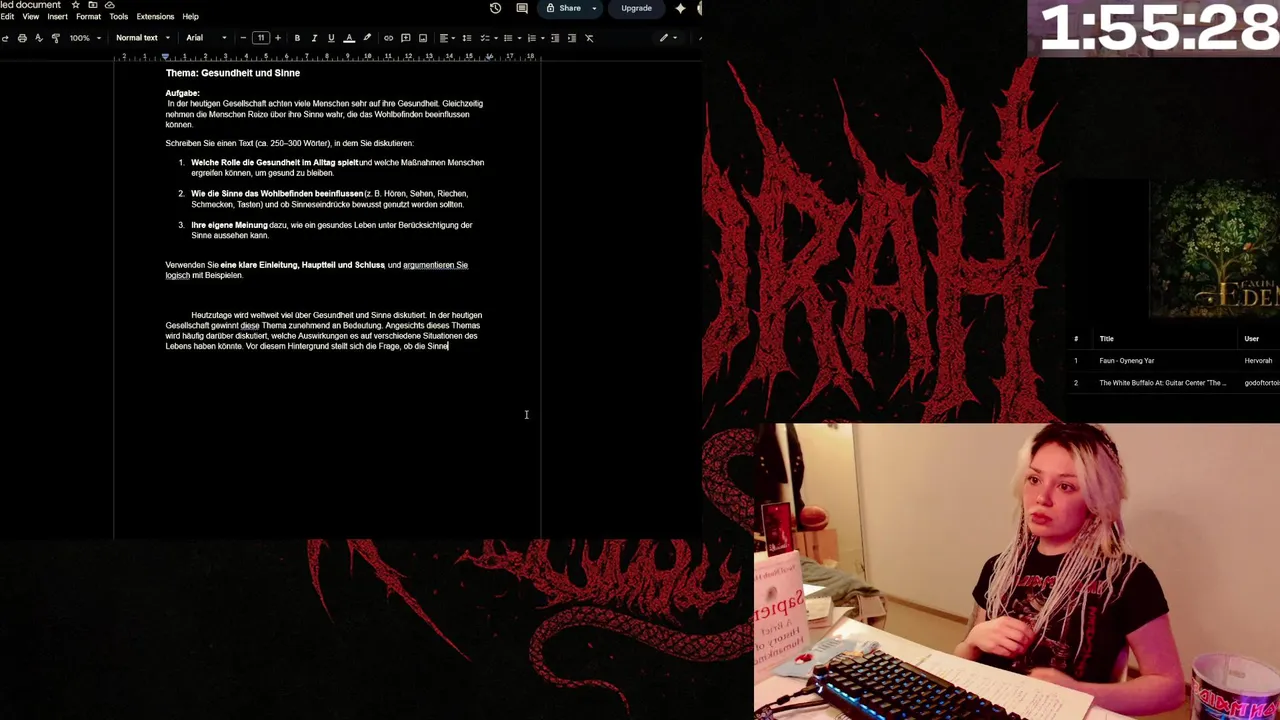Insert a numbered list

click(531, 38)
